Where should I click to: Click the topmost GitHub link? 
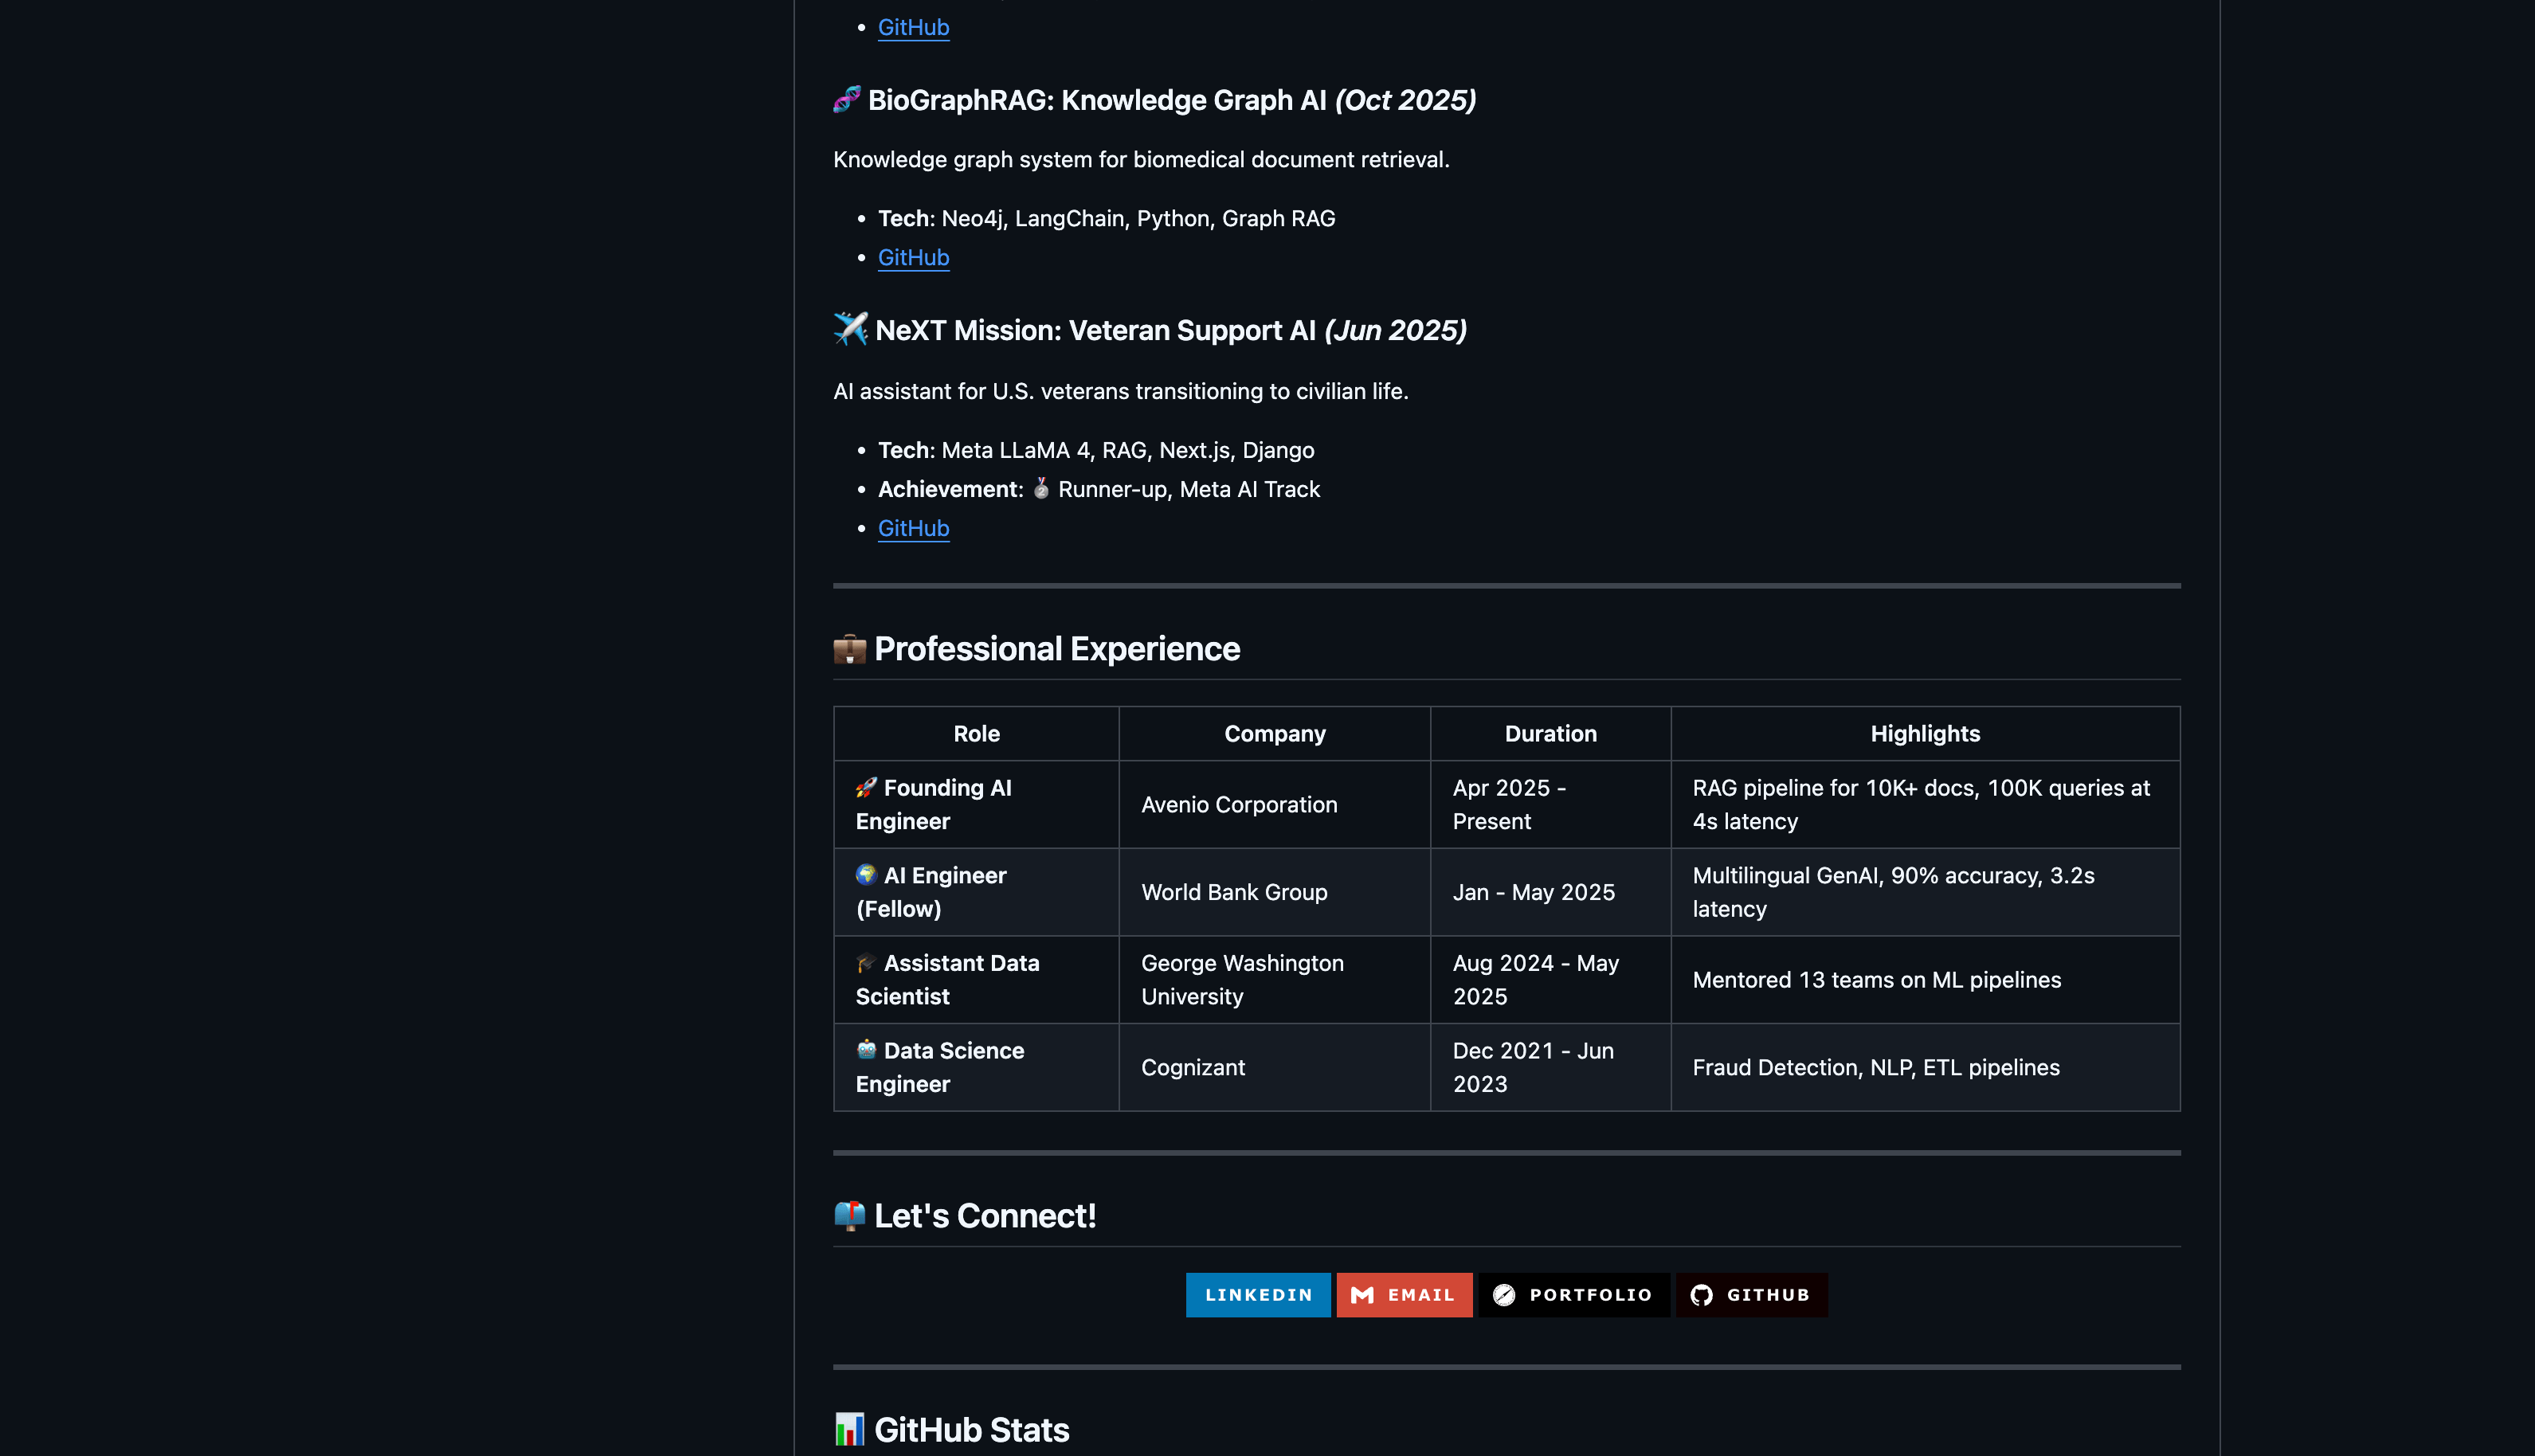coord(913,27)
